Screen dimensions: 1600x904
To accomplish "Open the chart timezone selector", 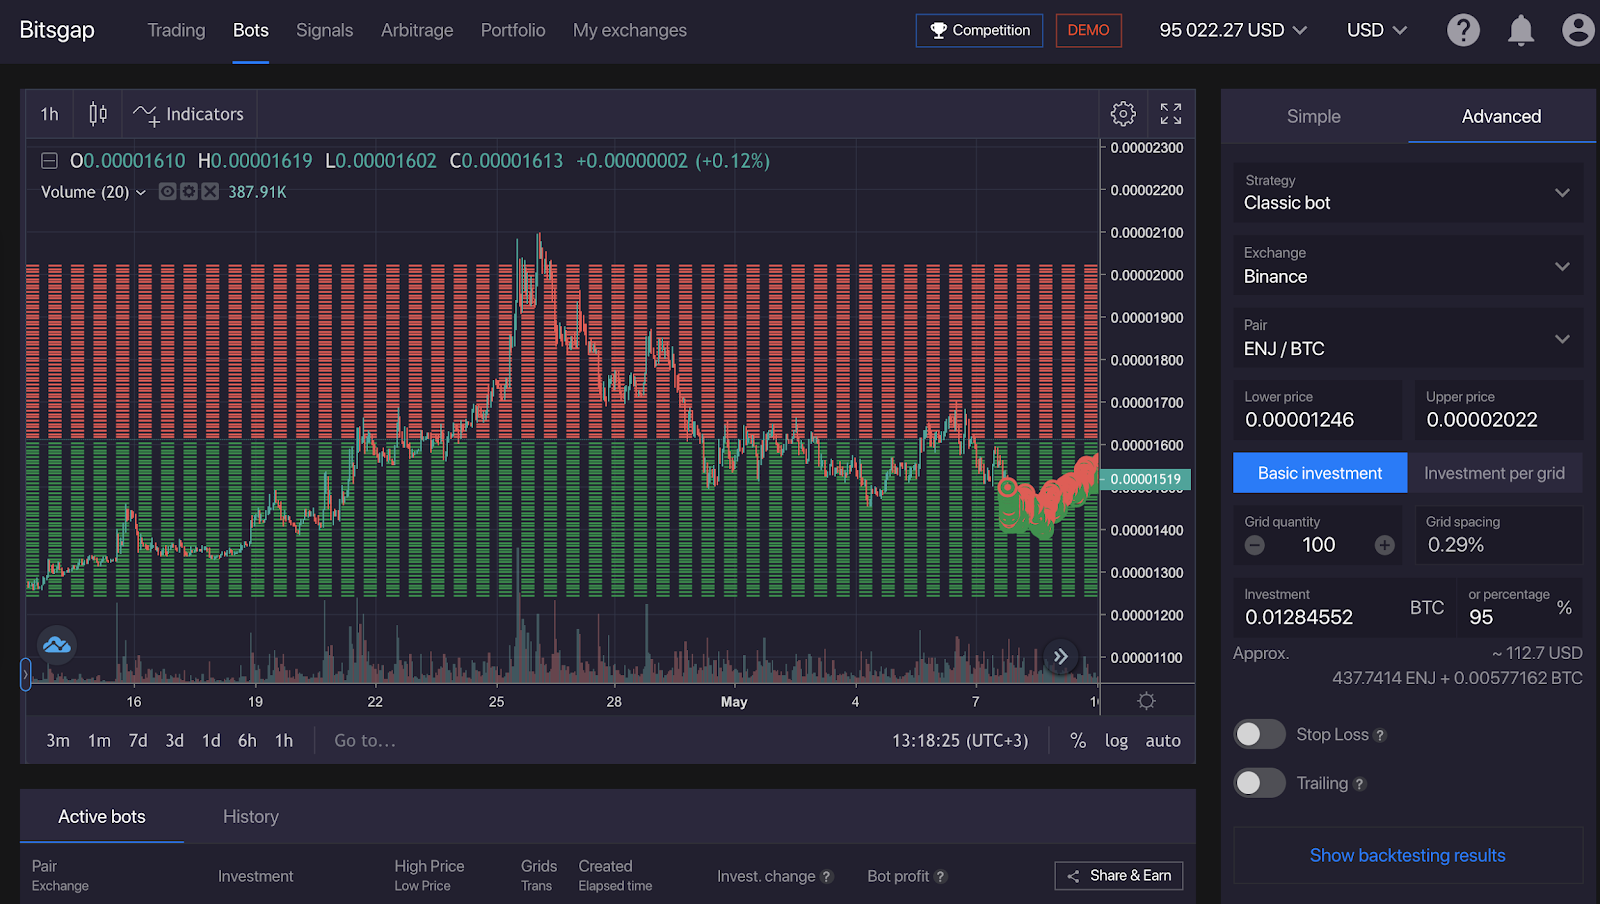I will [960, 741].
